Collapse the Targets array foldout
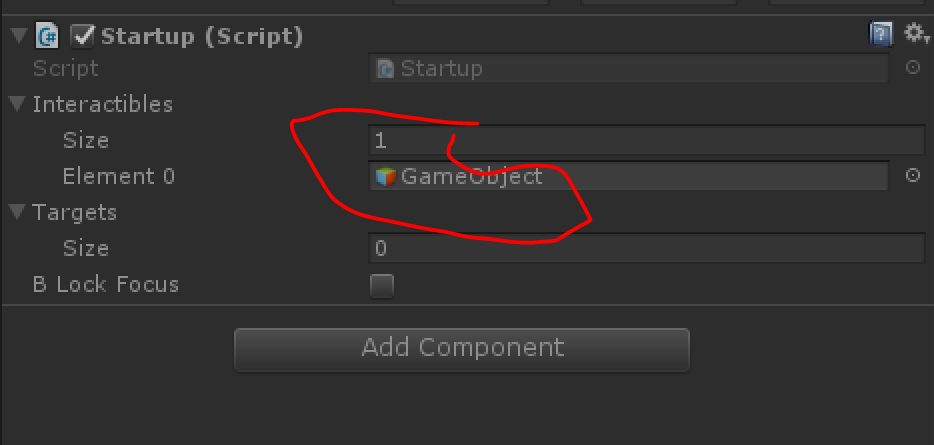 18,211
